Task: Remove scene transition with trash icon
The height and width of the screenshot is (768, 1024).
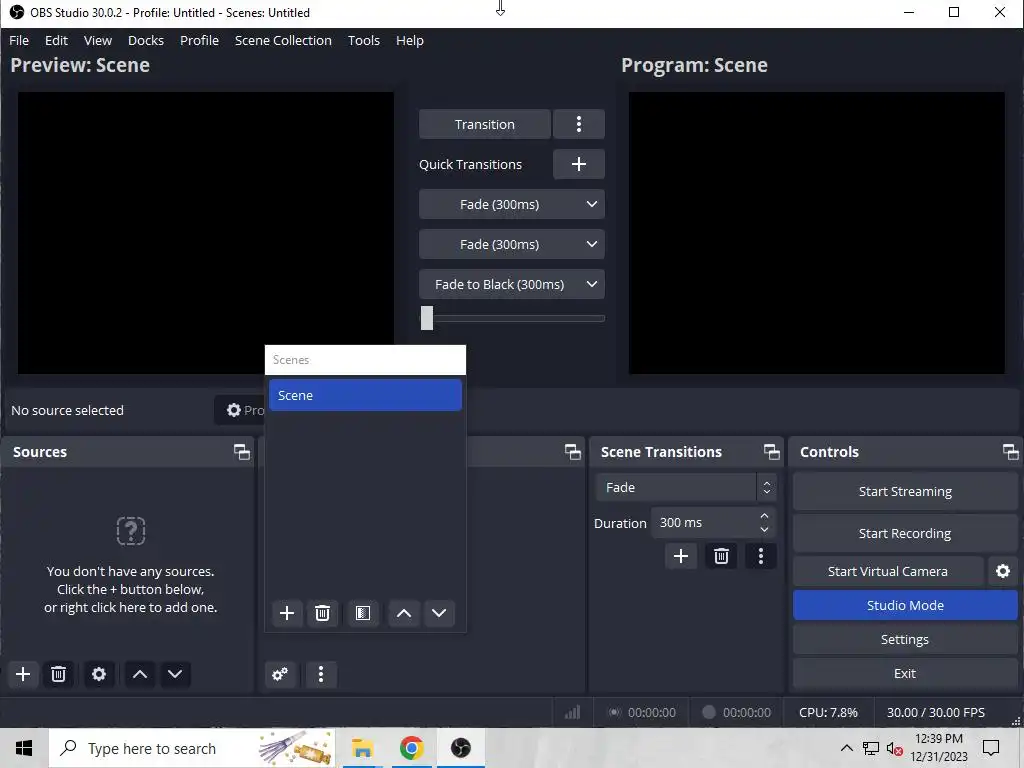Action: click(x=721, y=556)
